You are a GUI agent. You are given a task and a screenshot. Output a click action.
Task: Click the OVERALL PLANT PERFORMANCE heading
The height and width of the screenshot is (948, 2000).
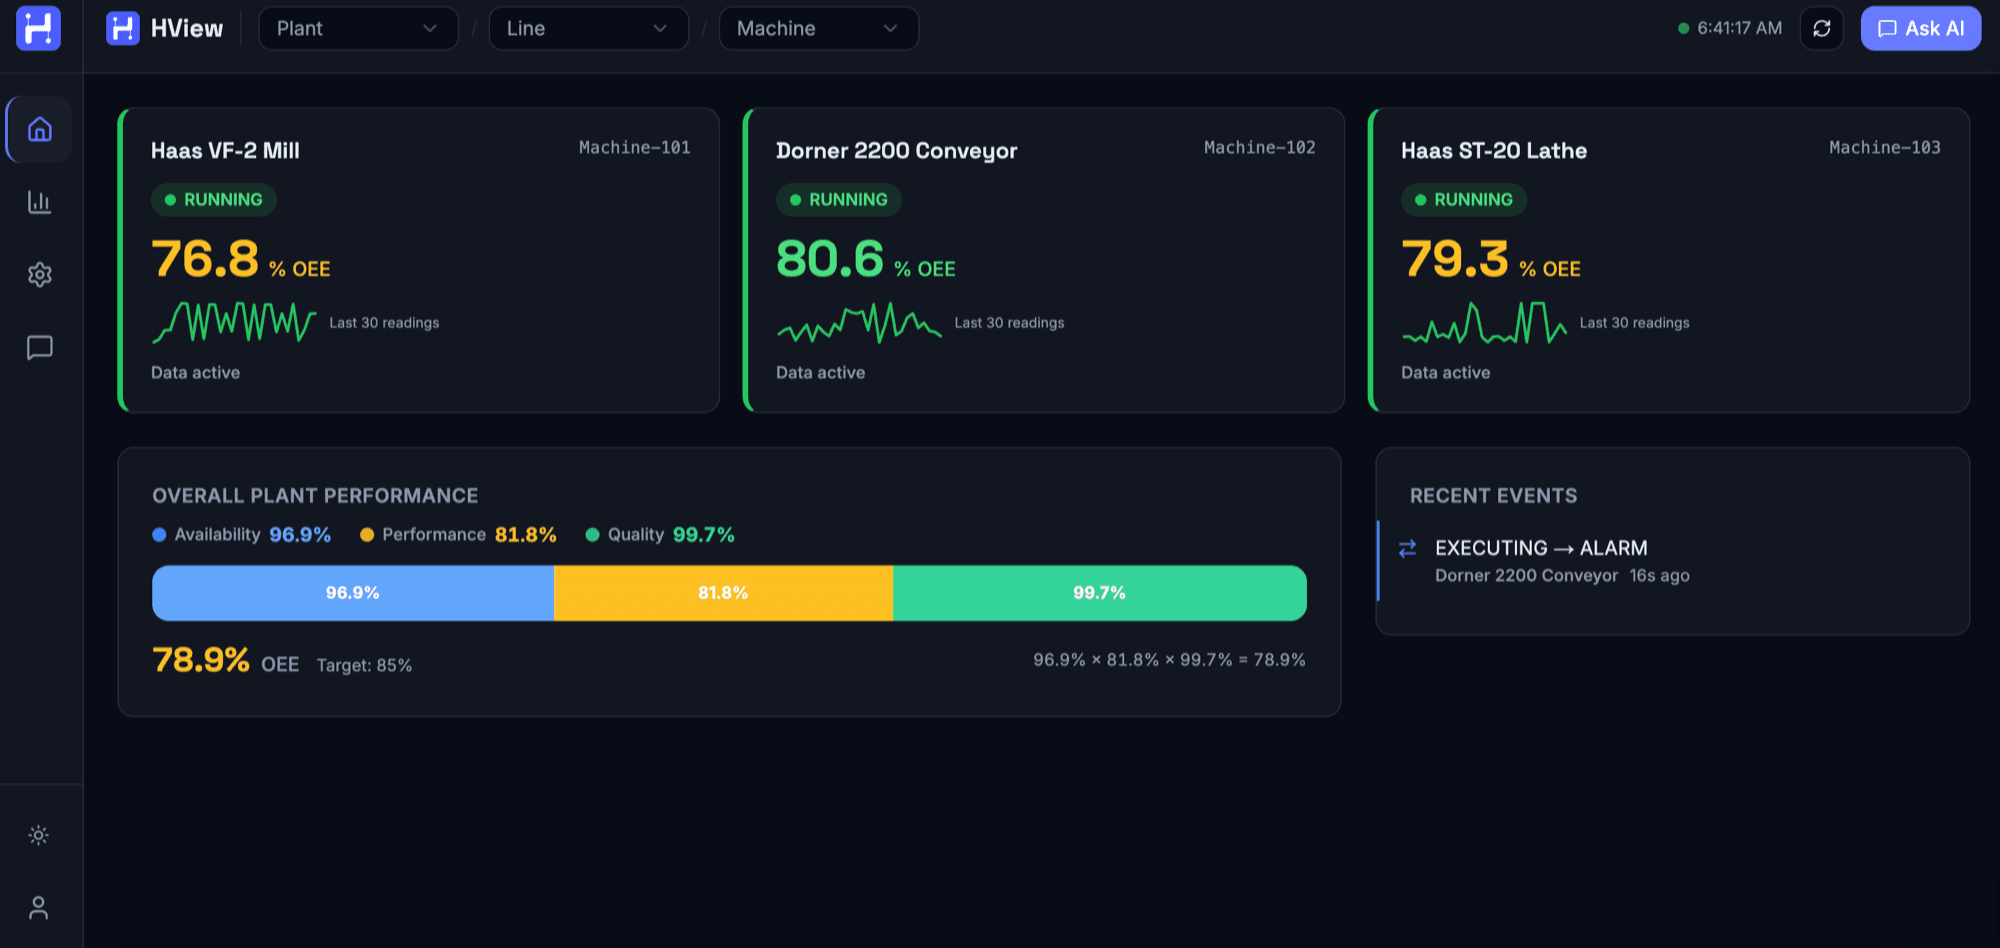click(x=315, y=496)
